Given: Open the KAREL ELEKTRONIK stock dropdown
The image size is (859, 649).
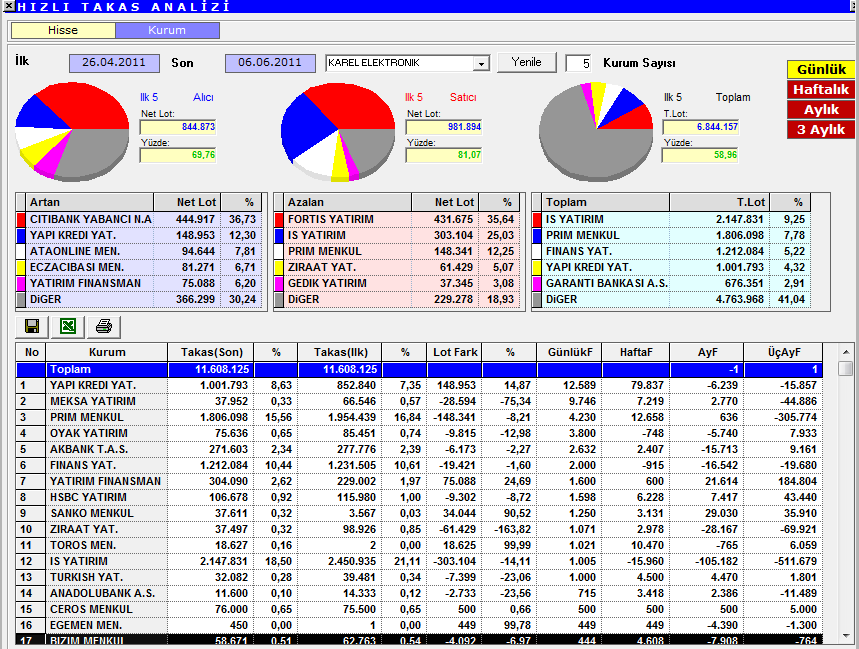Looking at the screenshot, I should (480, 64).
